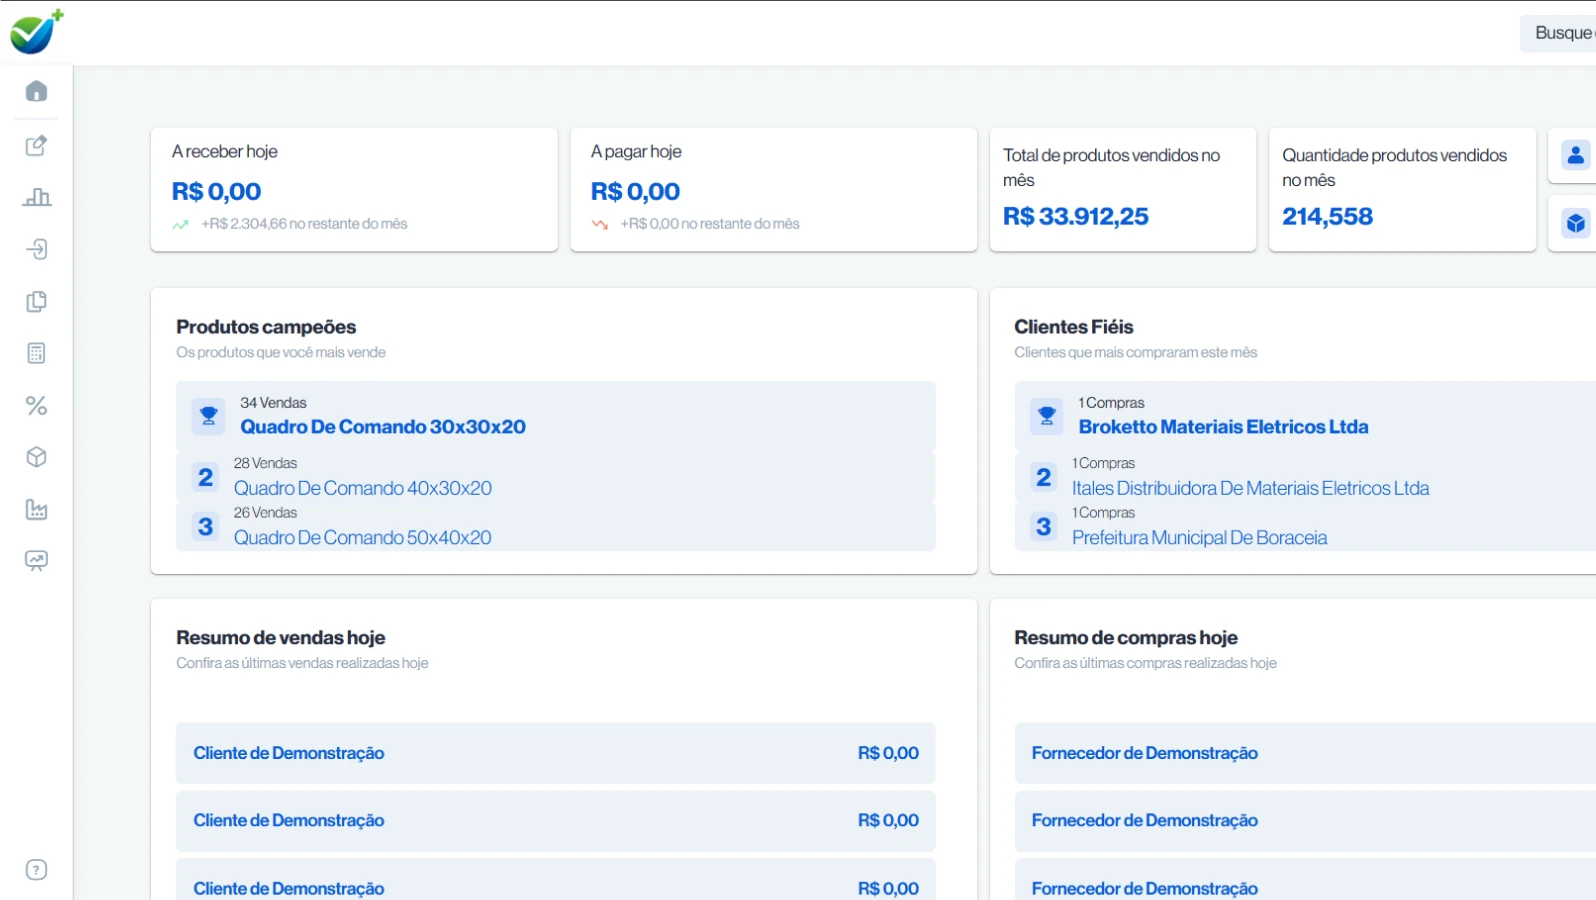Open the presentation board sidebar icon
The image size is (1596, 900).
click(x=36, y=561)
